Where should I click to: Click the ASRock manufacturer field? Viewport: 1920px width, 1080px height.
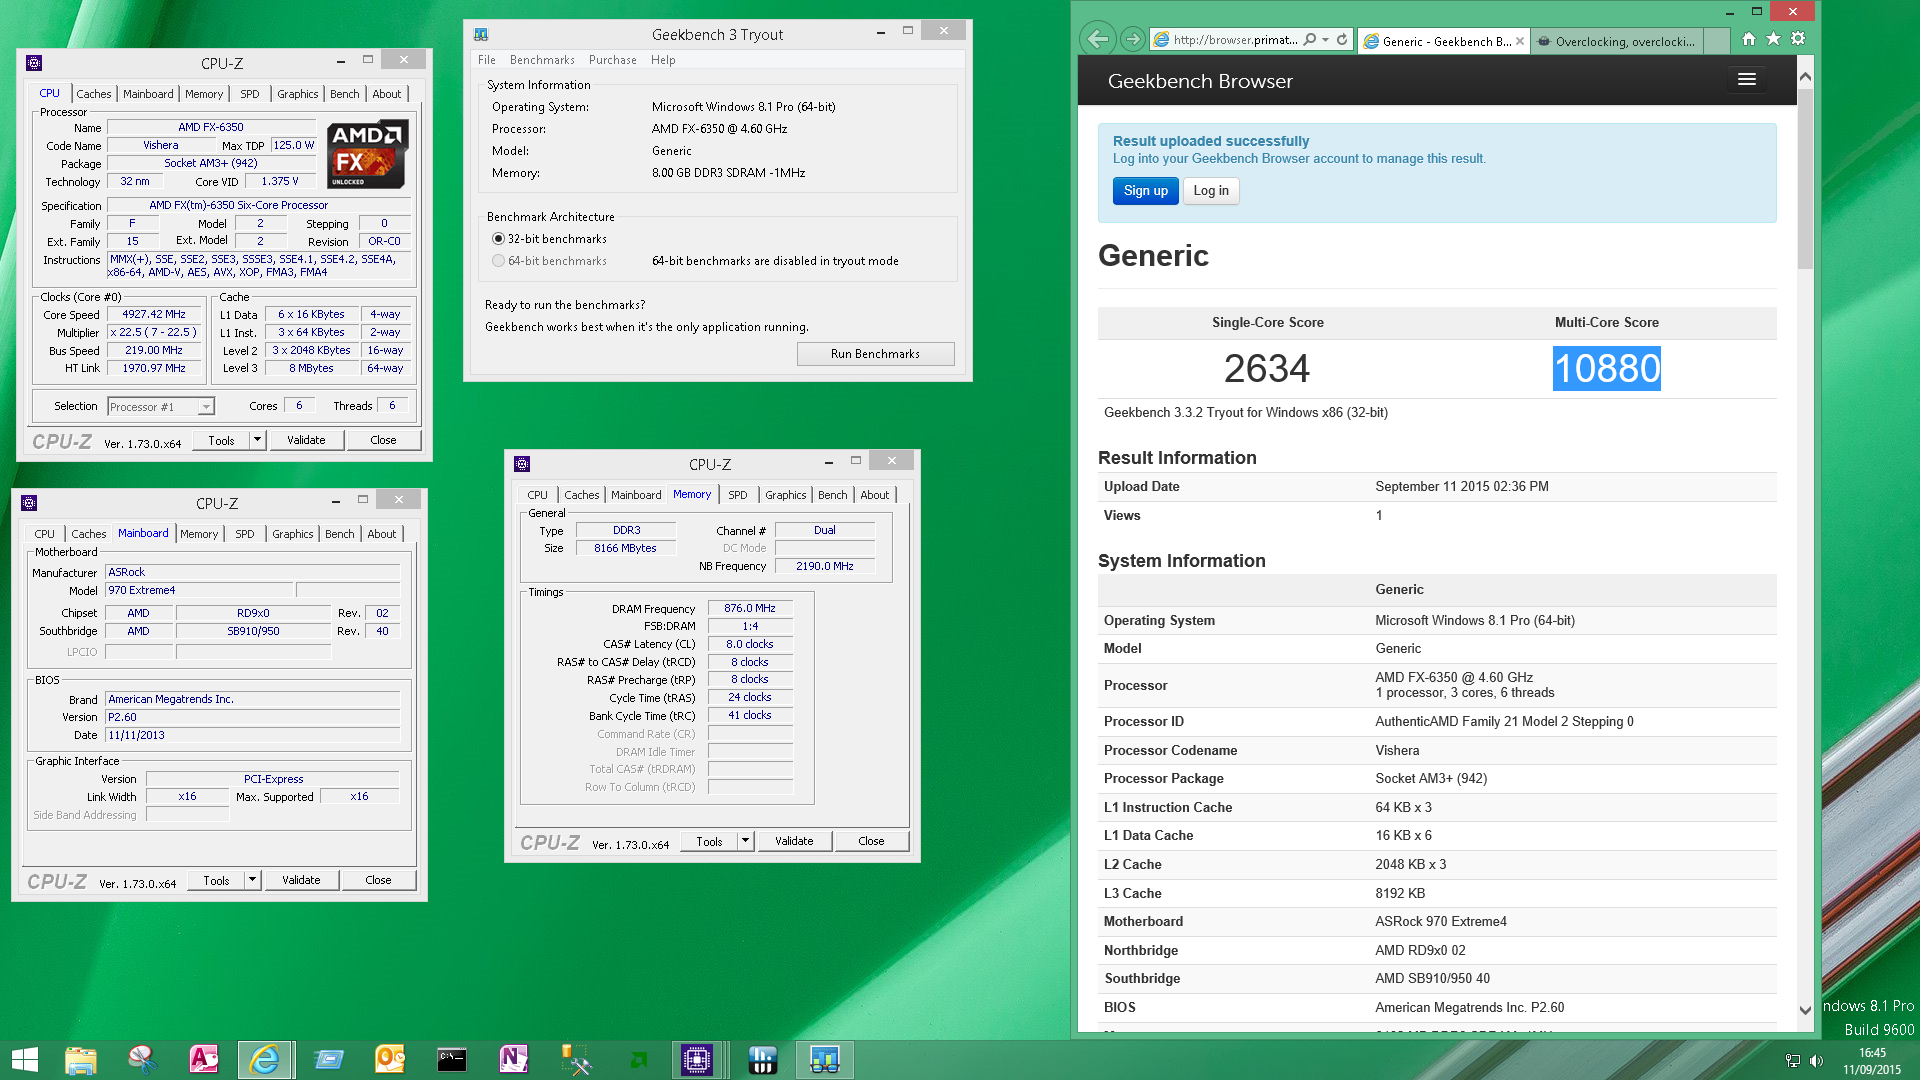coord(253,572)
